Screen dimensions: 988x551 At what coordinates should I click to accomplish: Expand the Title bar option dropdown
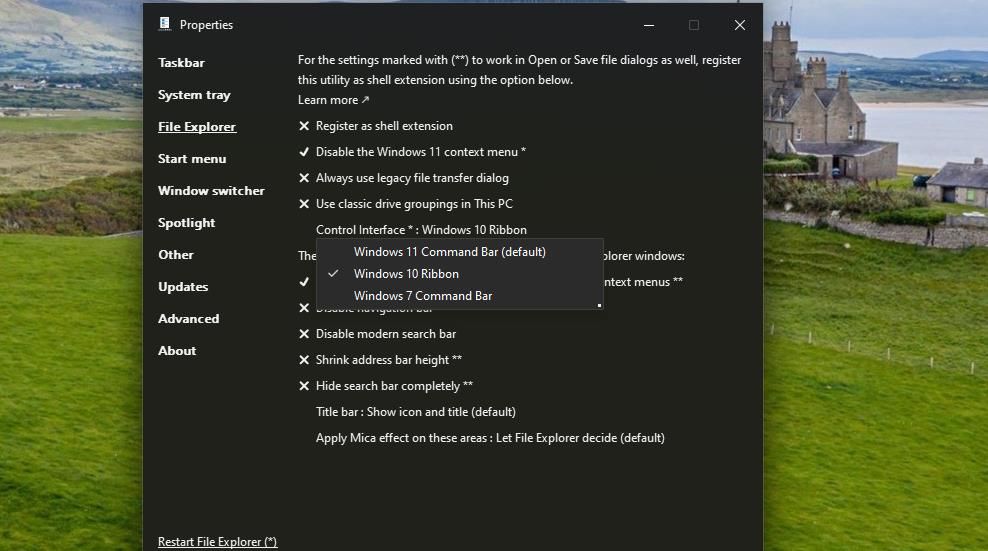(415, 412)
